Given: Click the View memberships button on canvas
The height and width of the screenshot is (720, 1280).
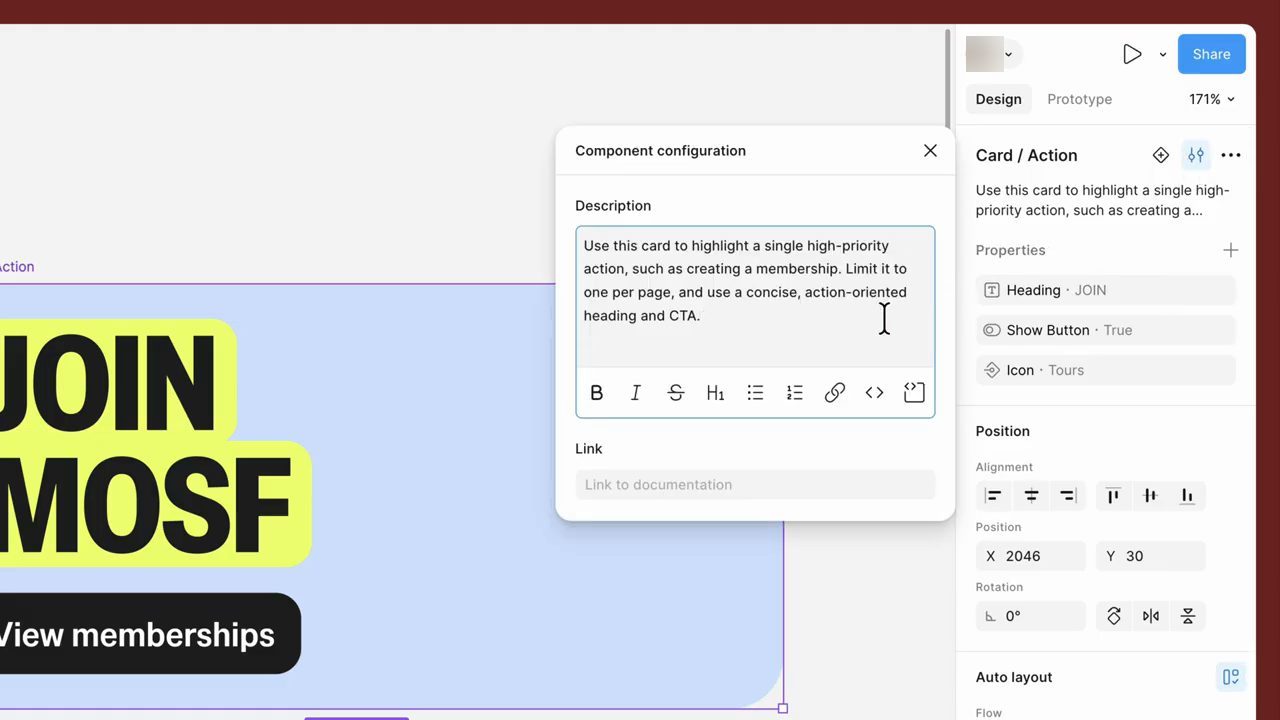Looking at the screenshot, I should pyautogui.click(x=148, y=634).
